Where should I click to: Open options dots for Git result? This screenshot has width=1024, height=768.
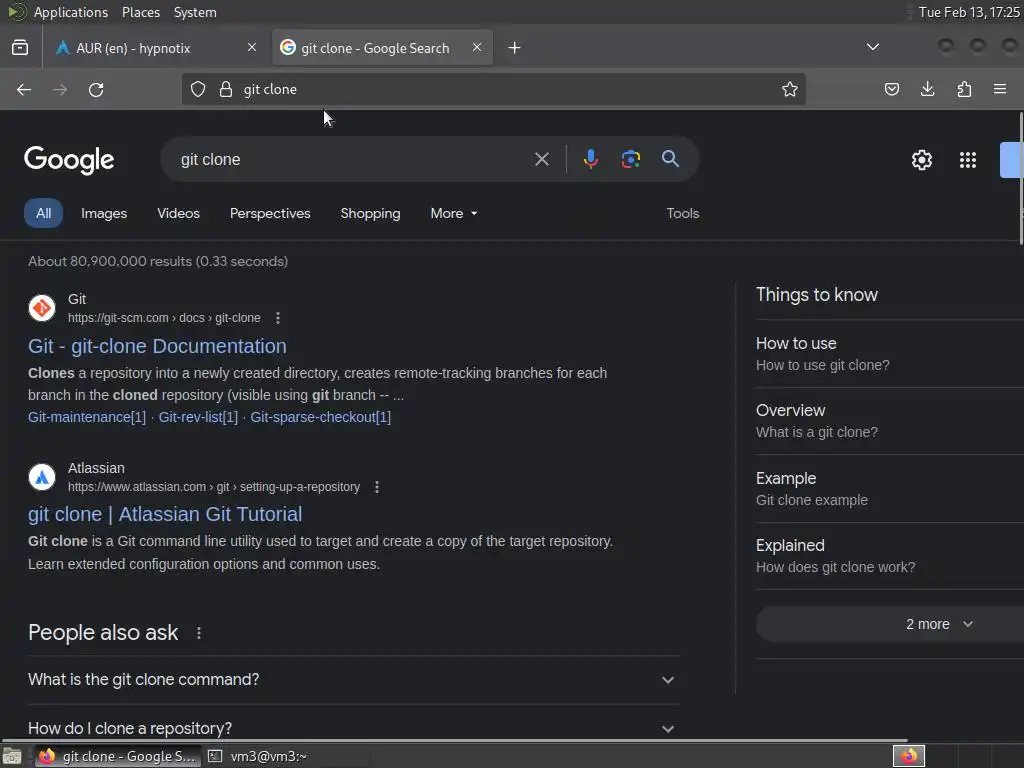coord(278,318)
